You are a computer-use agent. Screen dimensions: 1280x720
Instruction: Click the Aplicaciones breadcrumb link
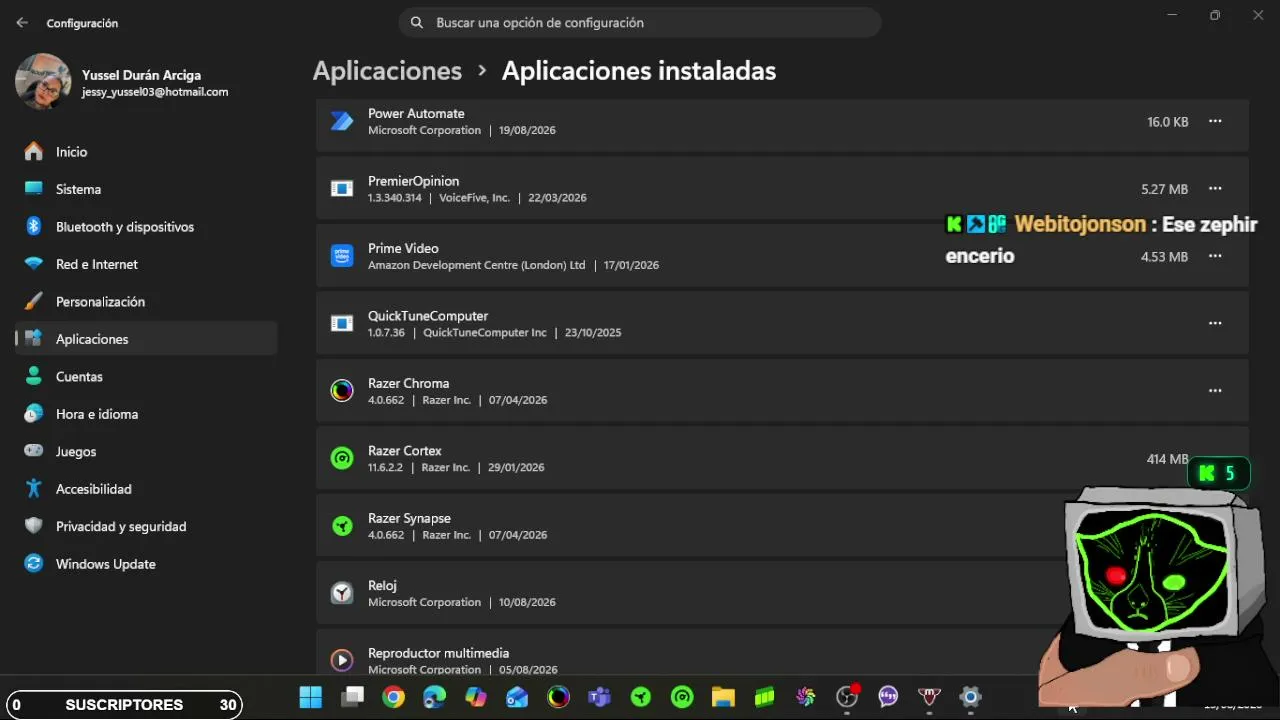coord(387,71)
